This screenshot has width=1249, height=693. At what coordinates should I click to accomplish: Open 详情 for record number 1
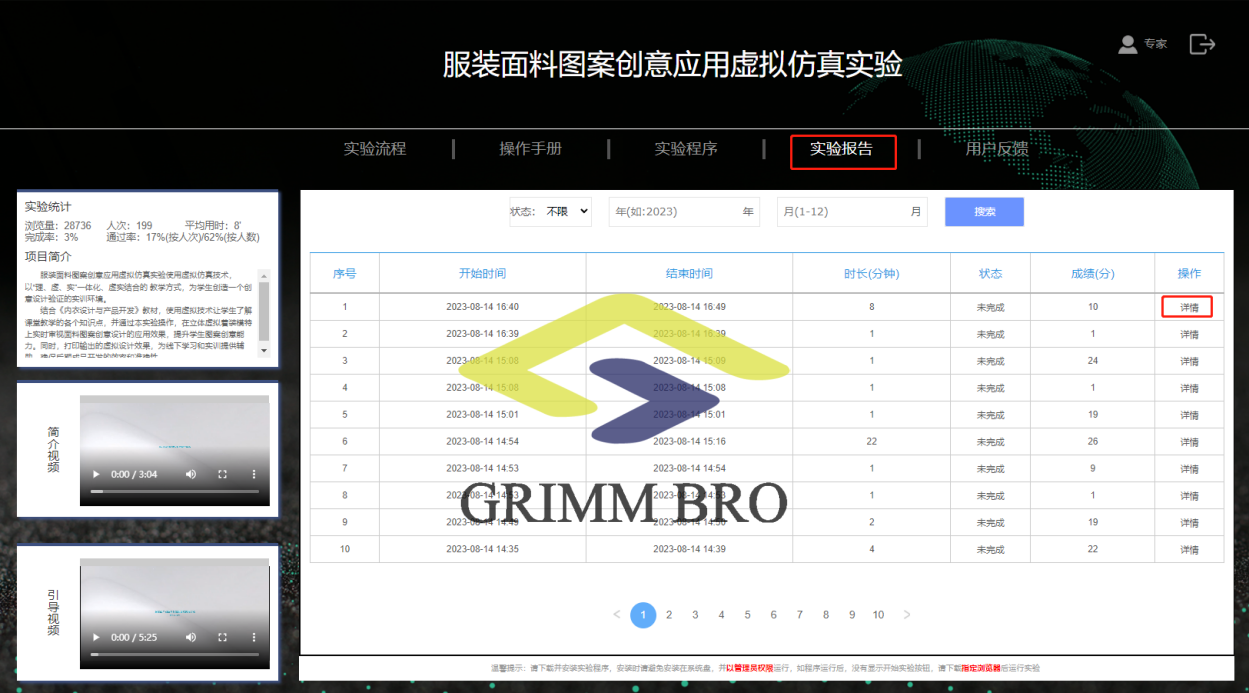pyautogui.click(x=1188, y=307)
